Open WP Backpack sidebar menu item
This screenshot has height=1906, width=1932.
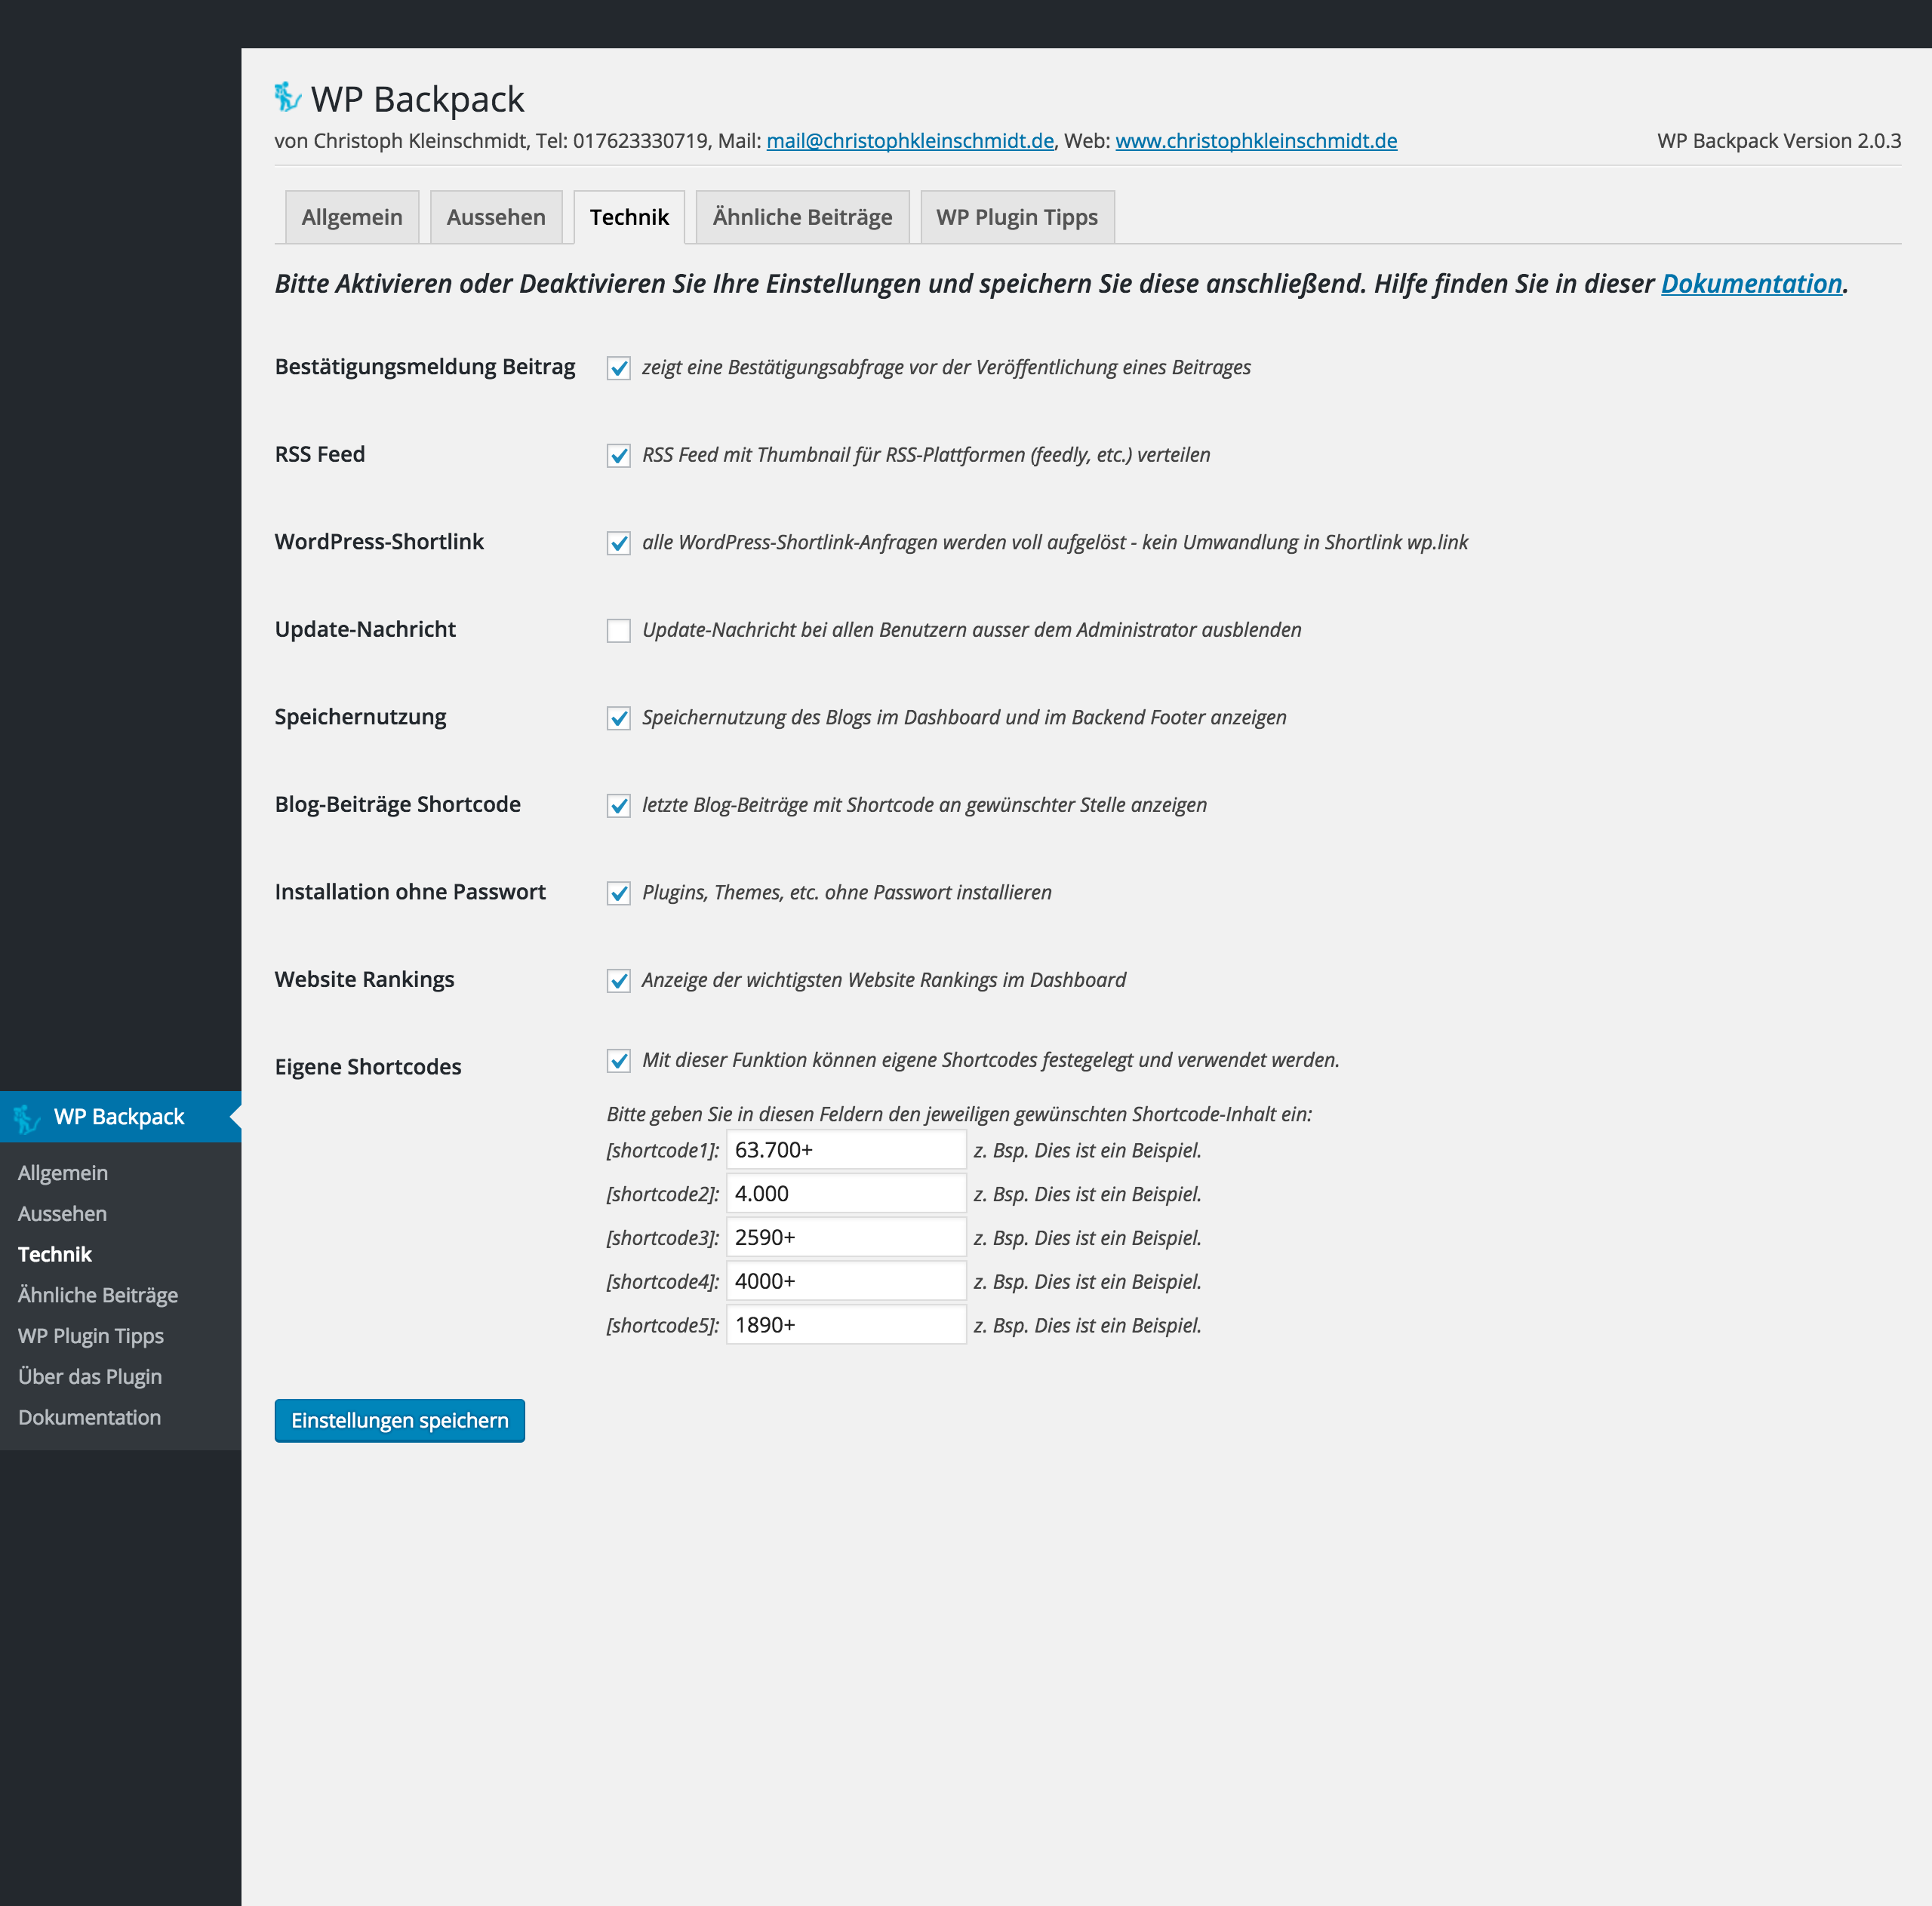click(x=120, y=1117)
